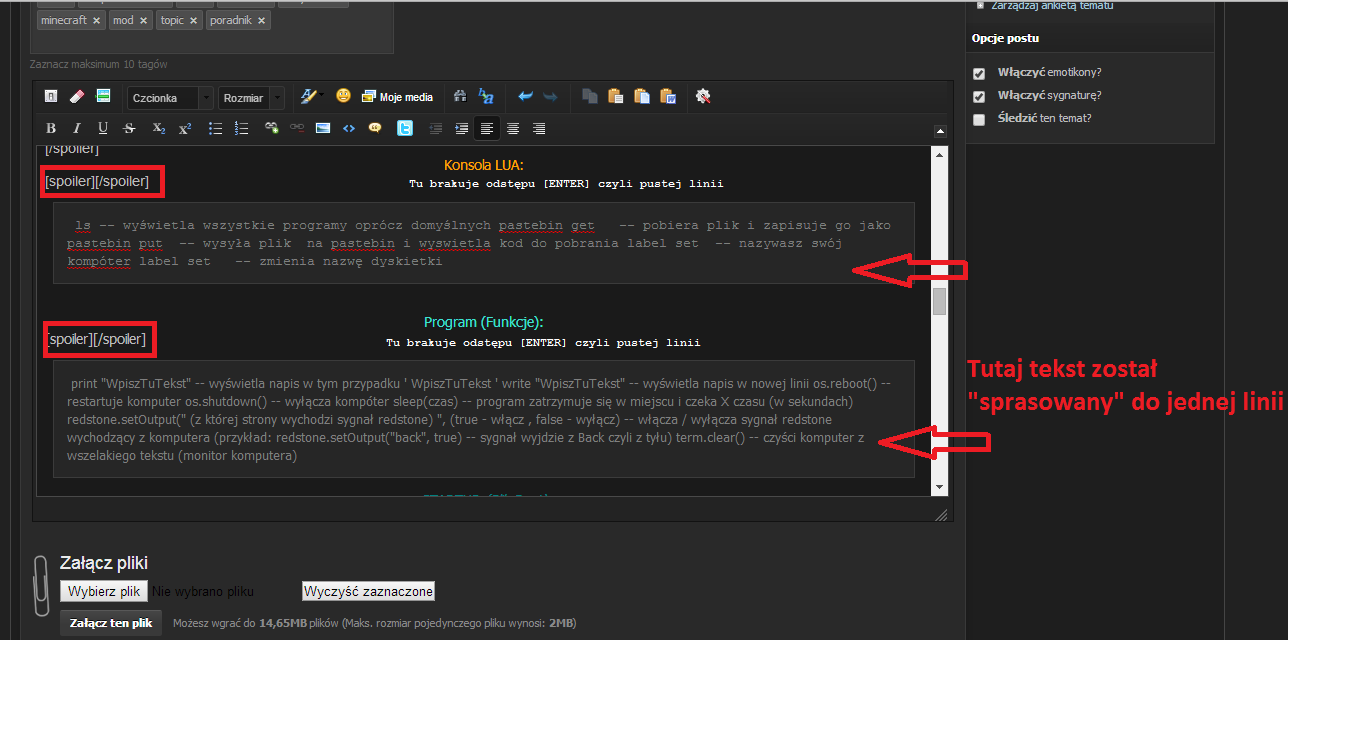Toggle Włączyć emotikony checkbox

point(979,73)
